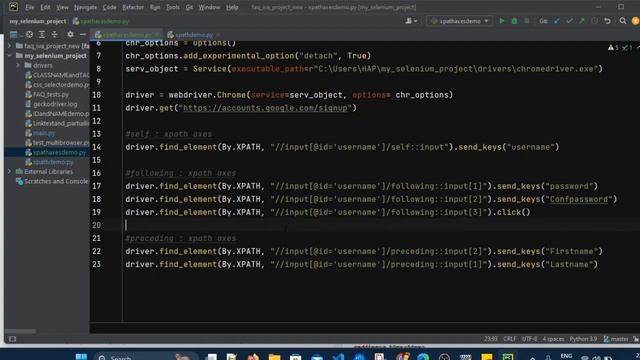The height and width of the screenshot is (360, 640).
Task: Open the Help menu
Action: [232, 7]
